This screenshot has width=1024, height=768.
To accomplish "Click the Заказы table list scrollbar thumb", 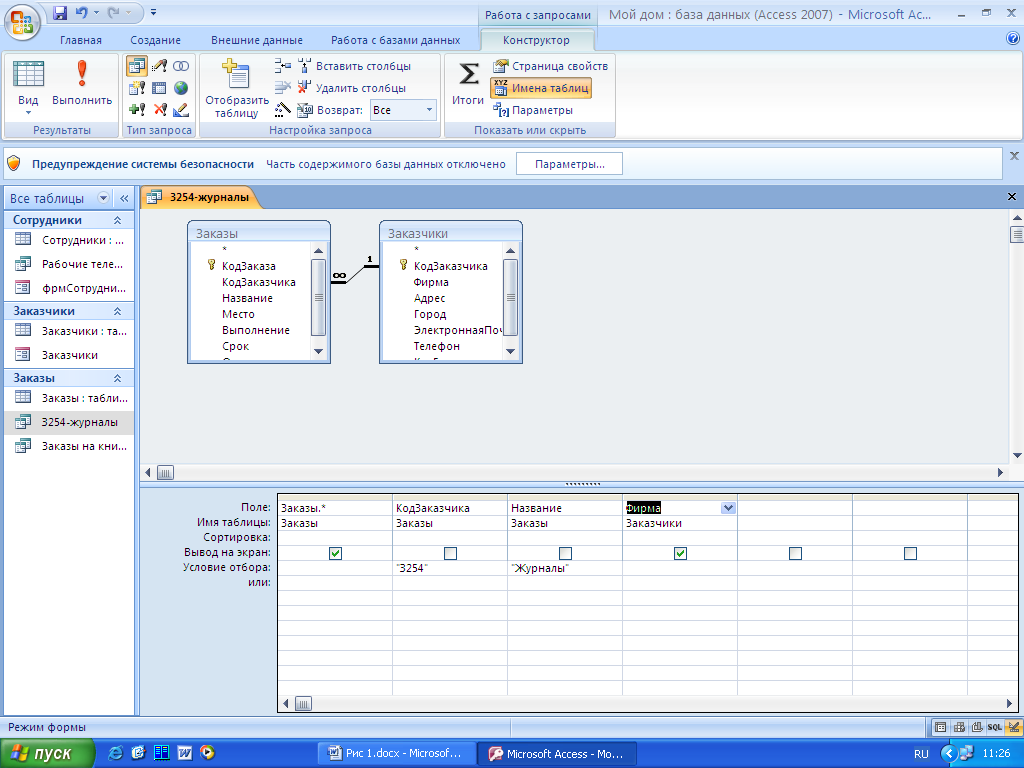I will click(318, 297).
